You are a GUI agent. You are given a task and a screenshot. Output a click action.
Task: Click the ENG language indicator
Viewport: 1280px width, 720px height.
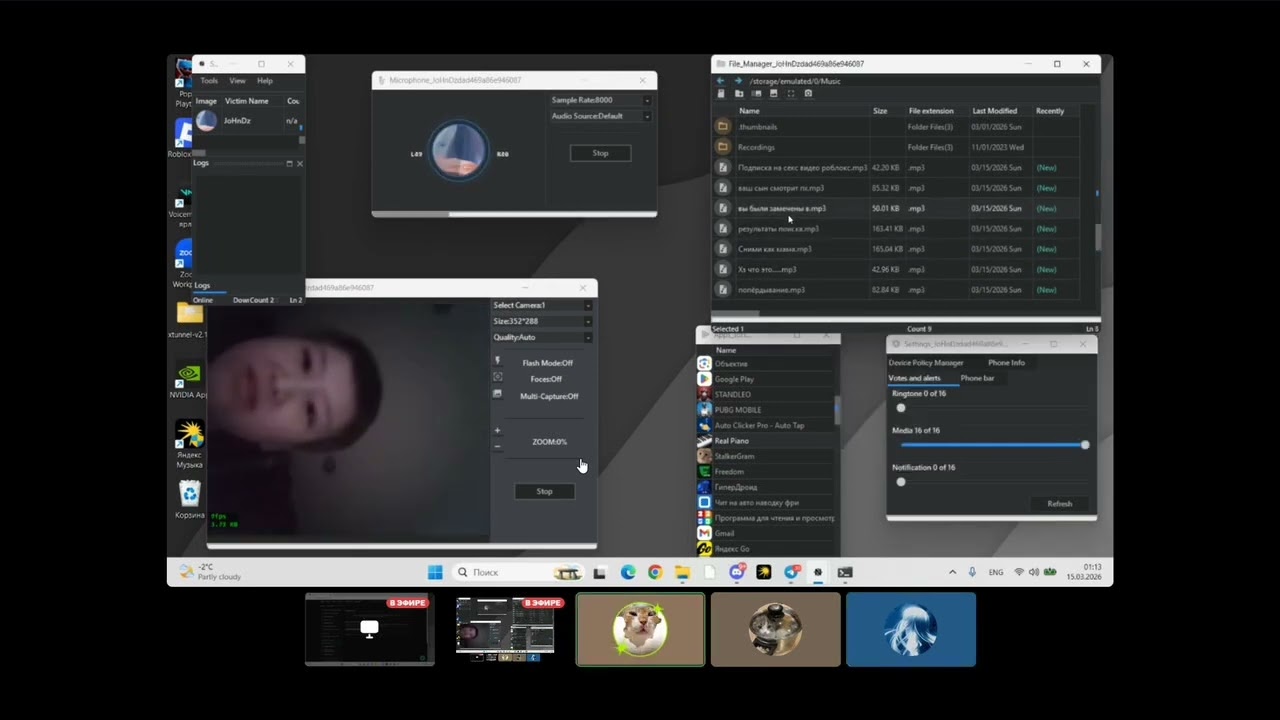pyautogui.click(x=996, y=572)
